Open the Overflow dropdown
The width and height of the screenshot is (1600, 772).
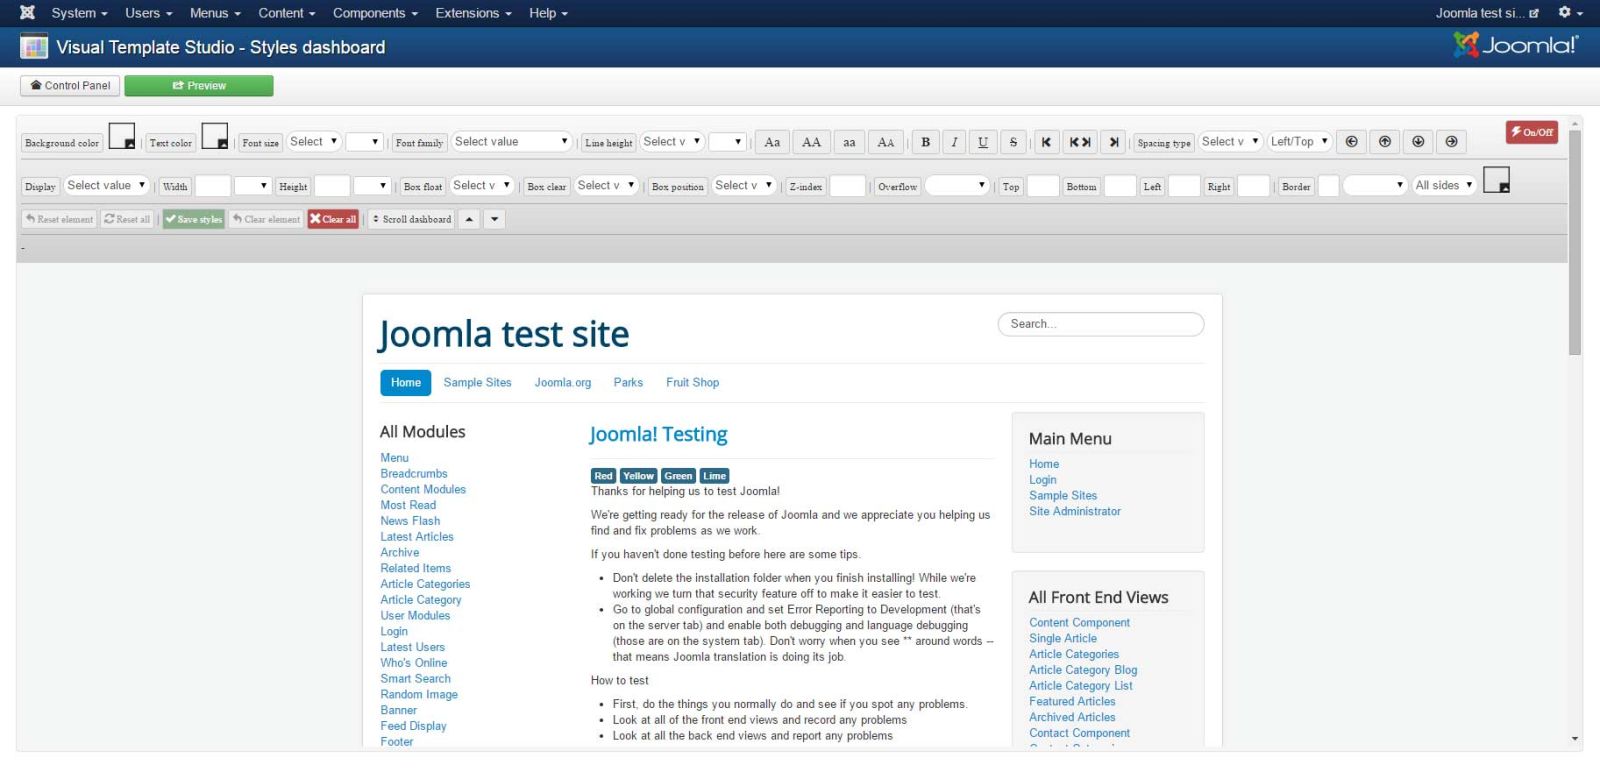point(957,186)
